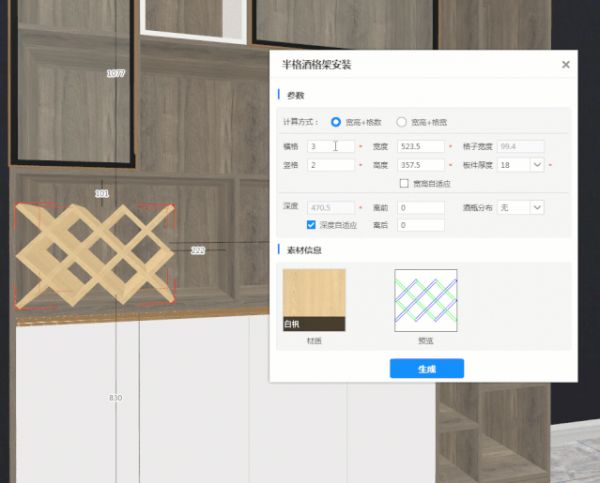The image size is (600, 483).
Task: Pick the 白枫 wood material swatch
Action: 314,299
